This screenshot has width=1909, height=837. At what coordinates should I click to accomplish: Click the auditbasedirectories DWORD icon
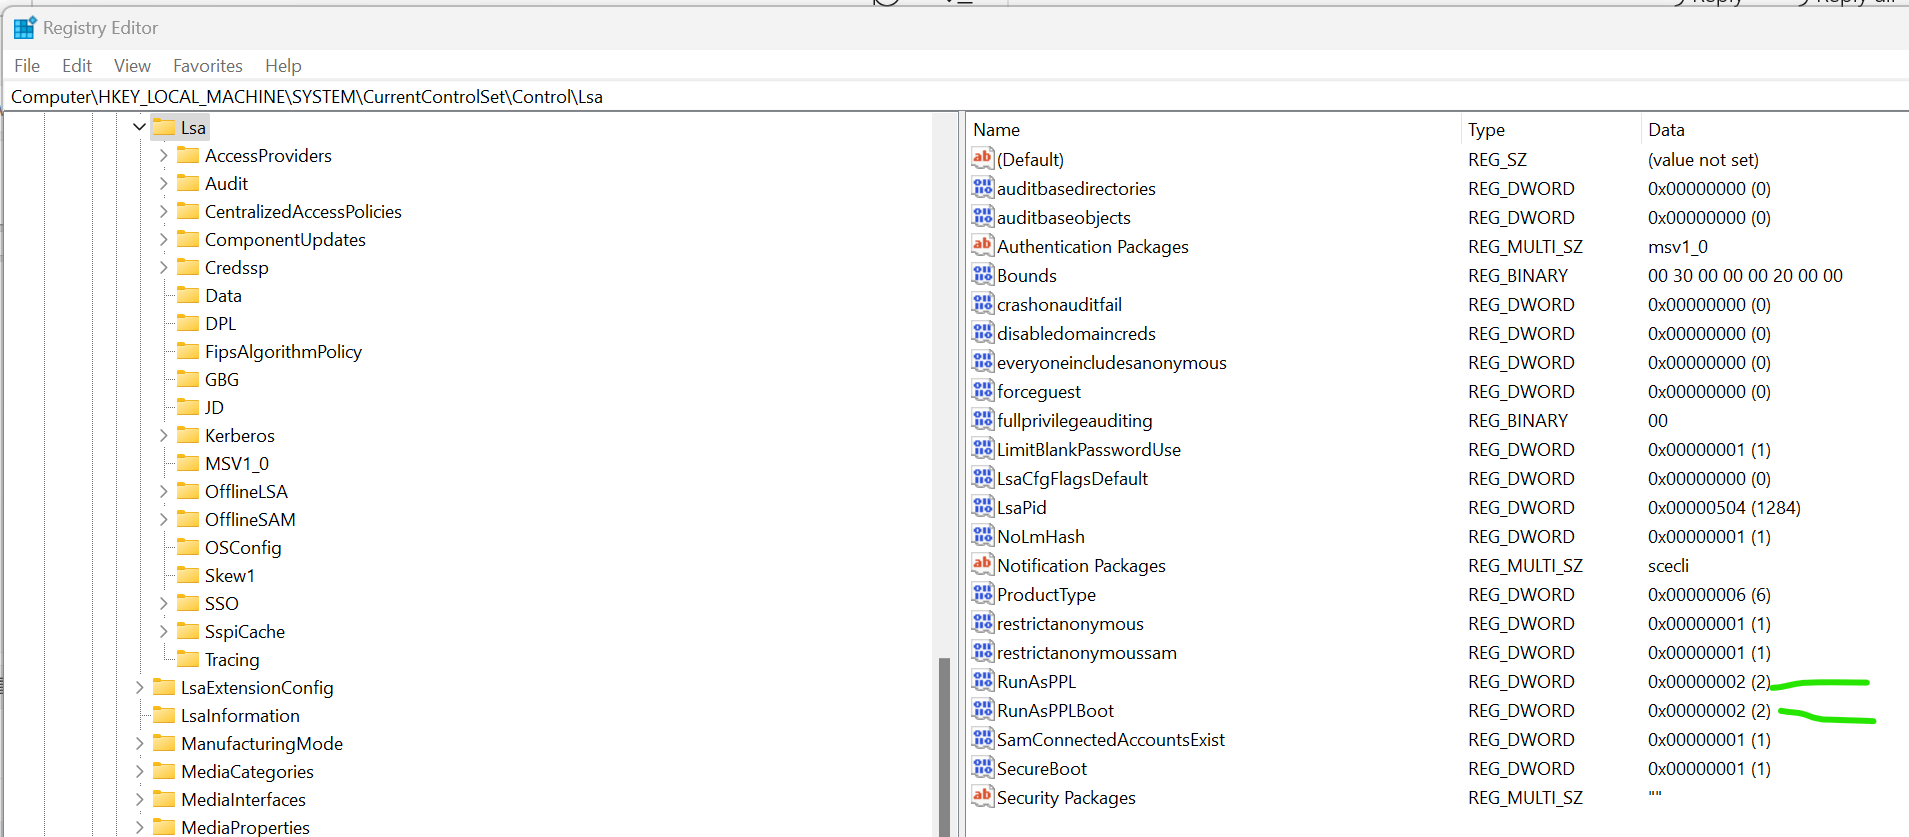pyautogui.click(x=983, y=187)
